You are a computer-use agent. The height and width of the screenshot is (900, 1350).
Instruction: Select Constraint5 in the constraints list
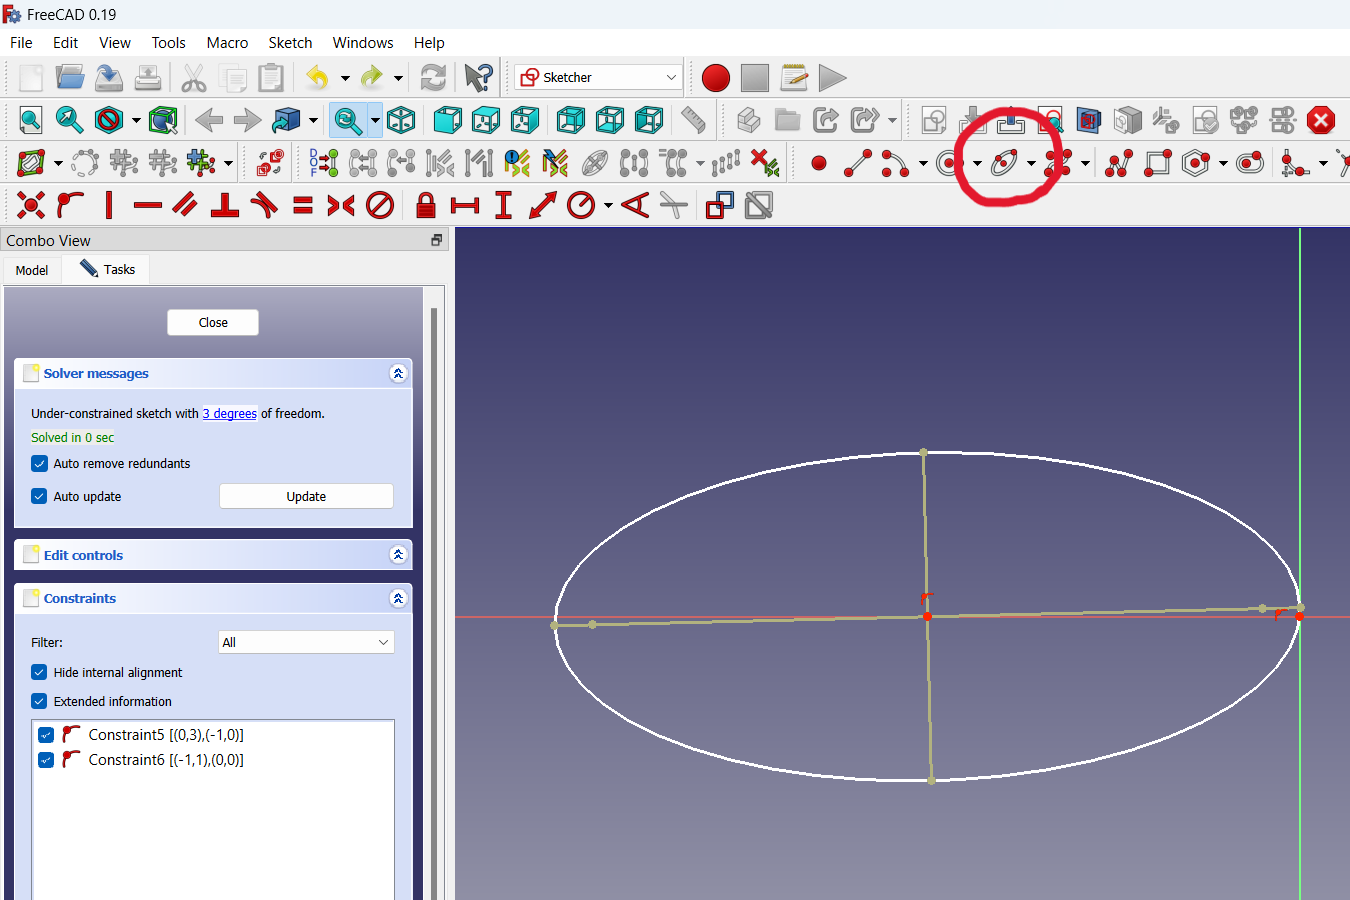click(213, 735)
